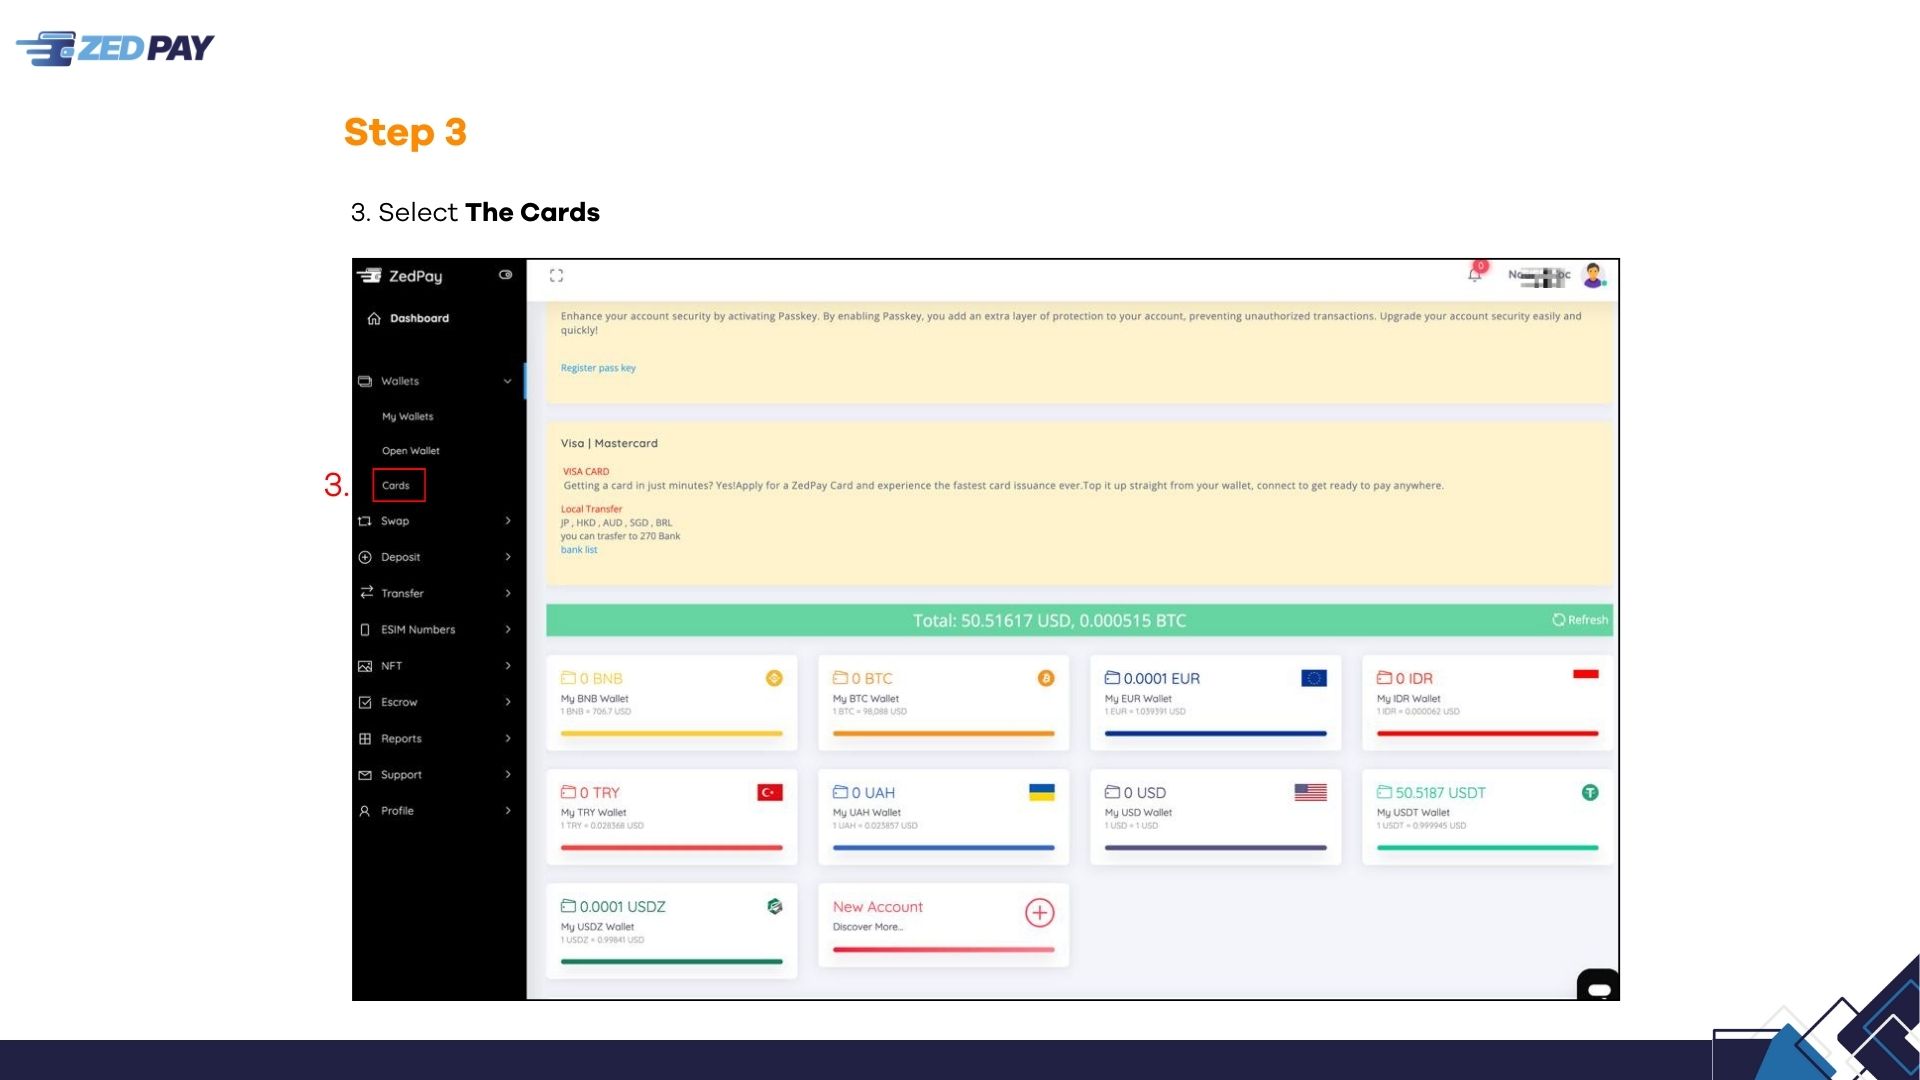Open the 0.0001 USDZ wallet title
The image size is (1920, 1080).
pos(614,906)
